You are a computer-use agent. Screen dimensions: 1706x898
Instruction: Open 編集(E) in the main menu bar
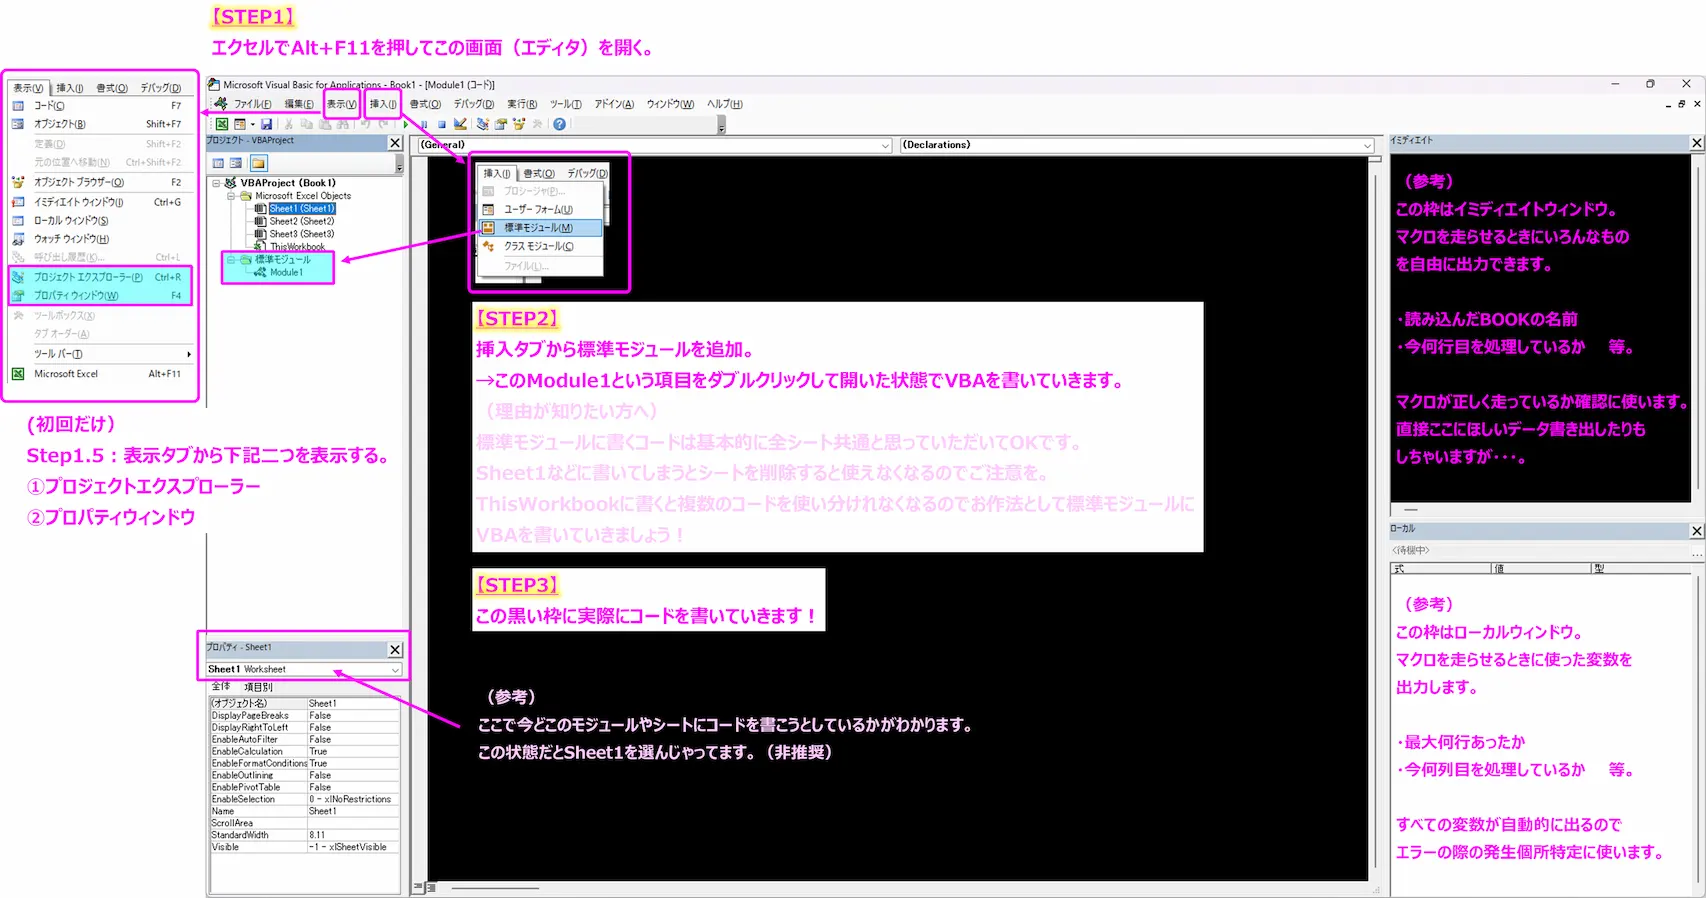[298, 104]
